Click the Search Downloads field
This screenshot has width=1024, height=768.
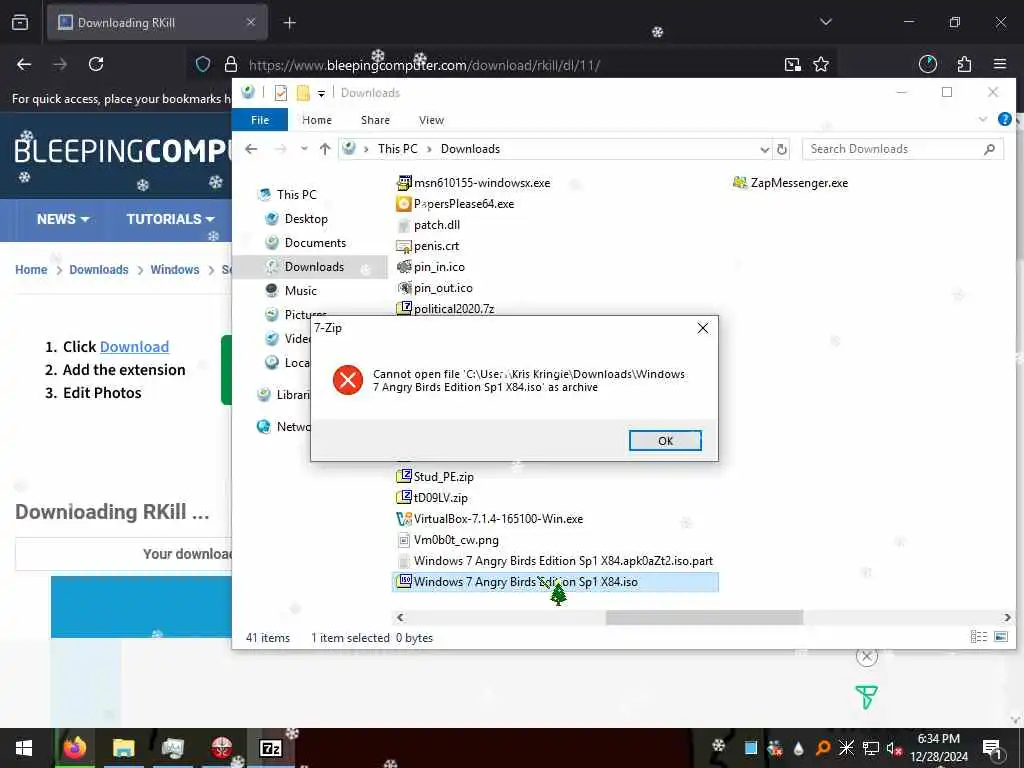pos(903,149)
